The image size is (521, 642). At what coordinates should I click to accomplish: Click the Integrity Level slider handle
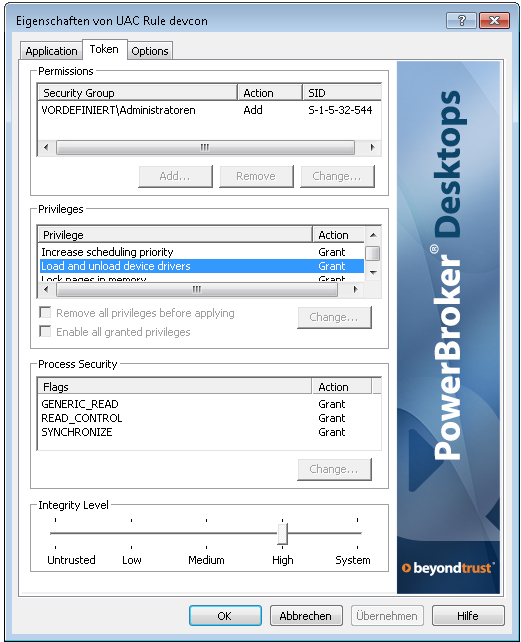click(282, 533)
